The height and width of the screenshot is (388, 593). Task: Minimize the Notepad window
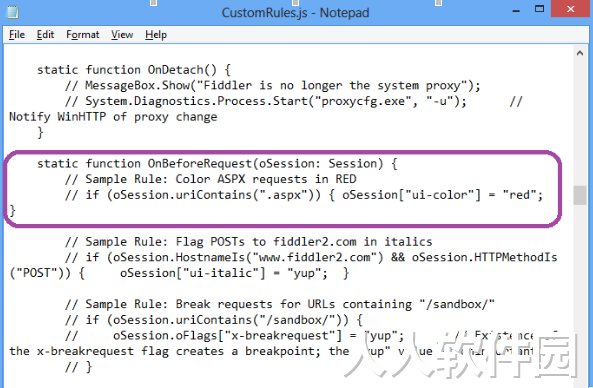click(x=516, y=10)
